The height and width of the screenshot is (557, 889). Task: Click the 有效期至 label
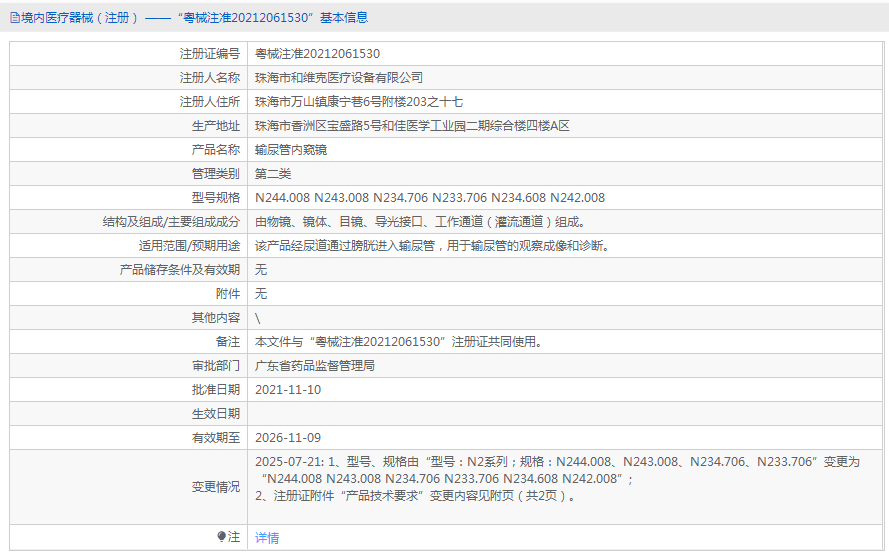pyautogui.click(x=216, y=438)
